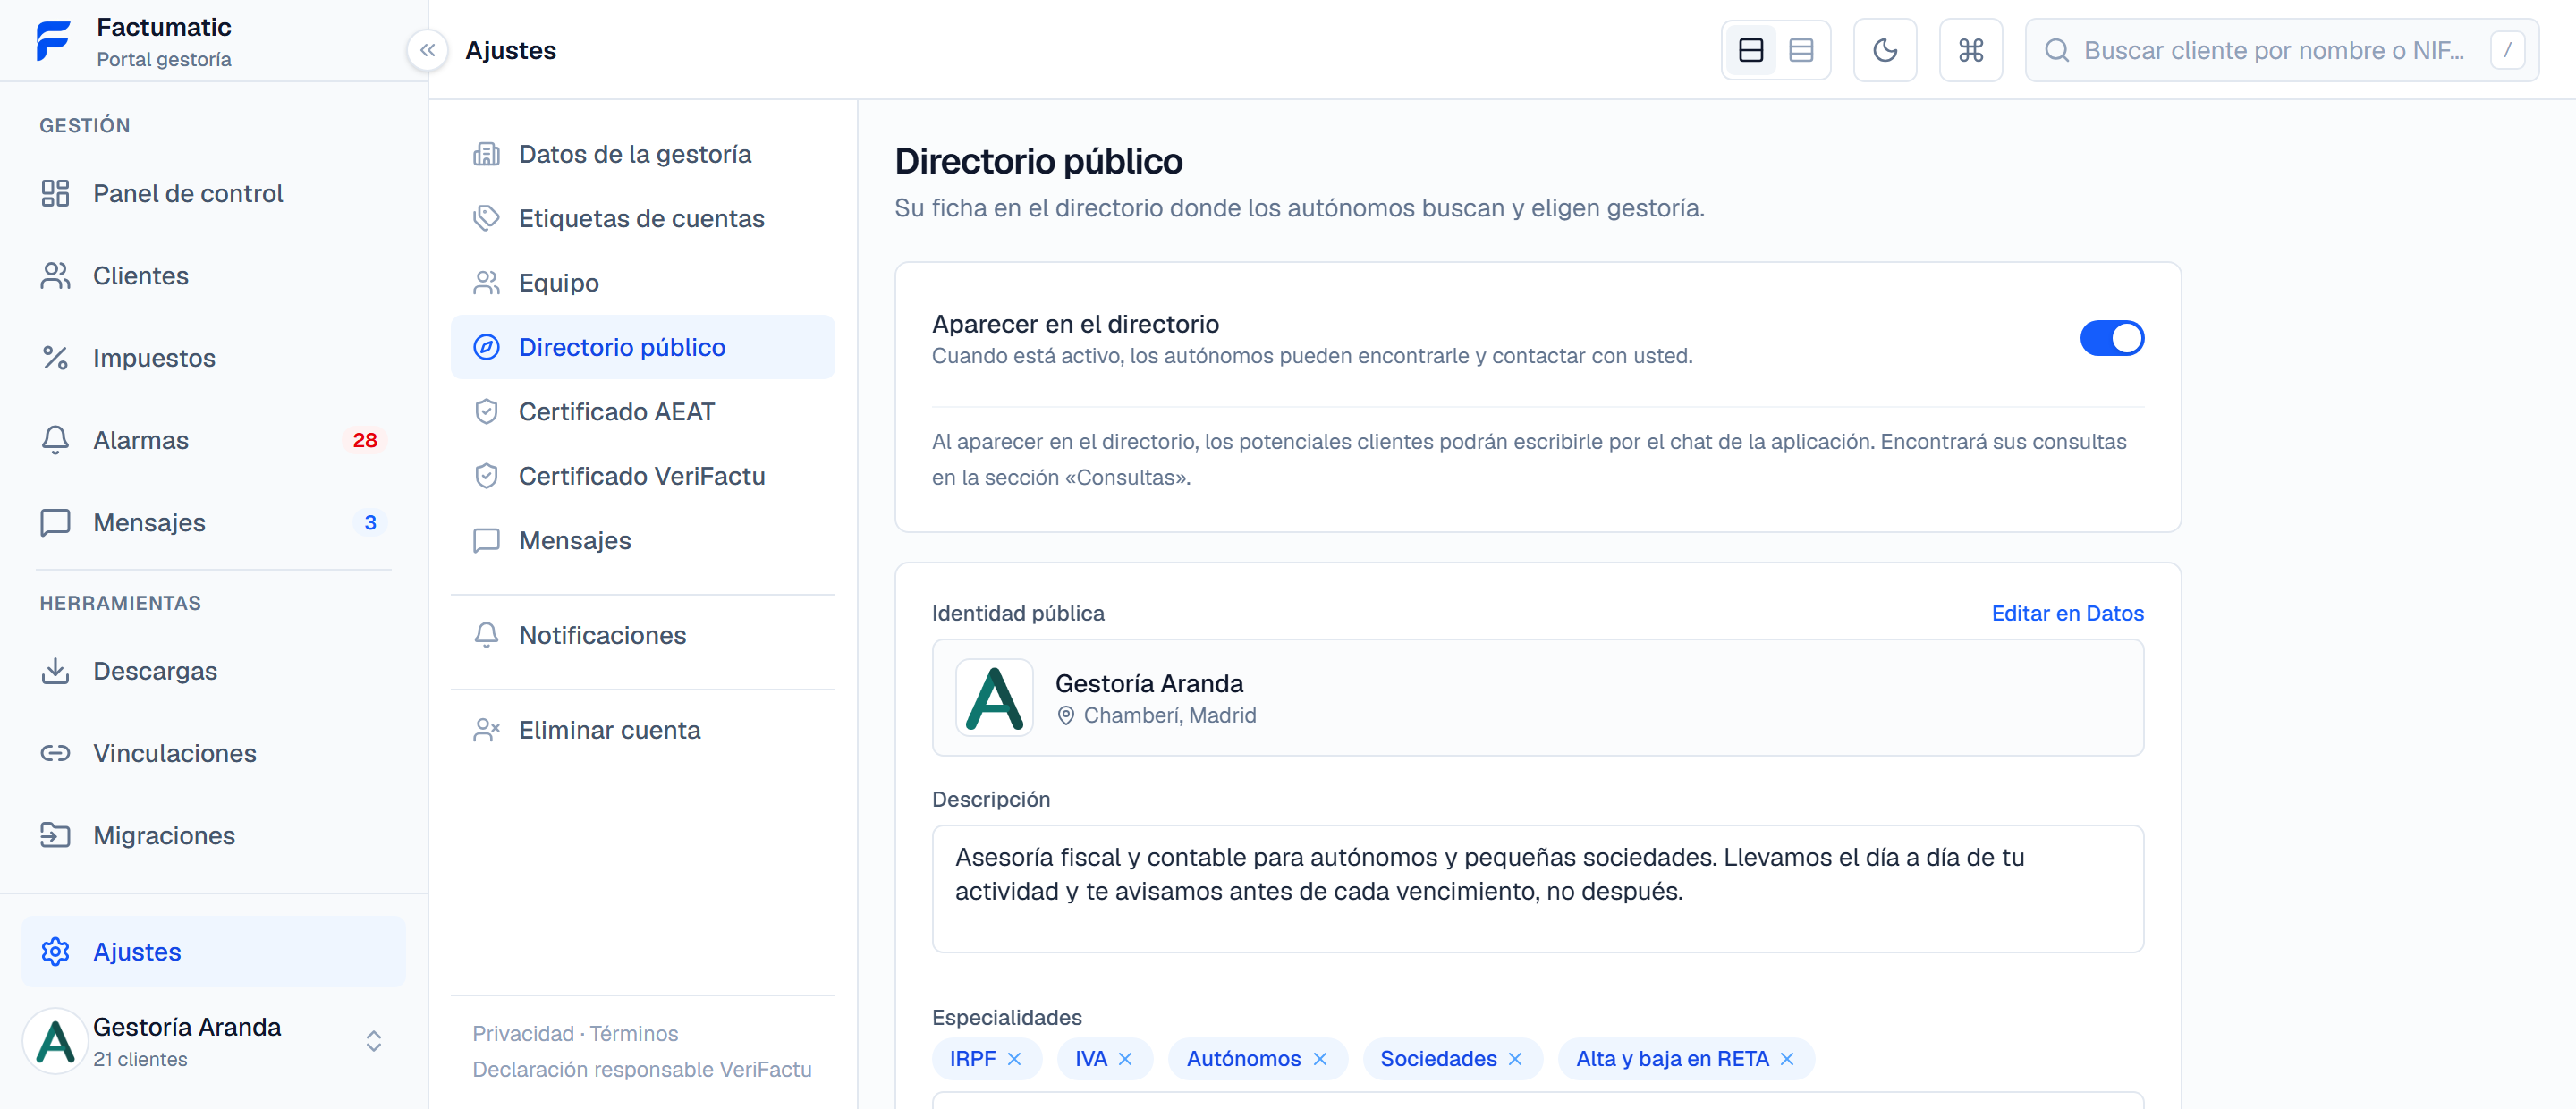Click the Editar en Datos link
Image resolution: width=2576 pixels, height=1109 pixels.
[x=2067, y=613]
